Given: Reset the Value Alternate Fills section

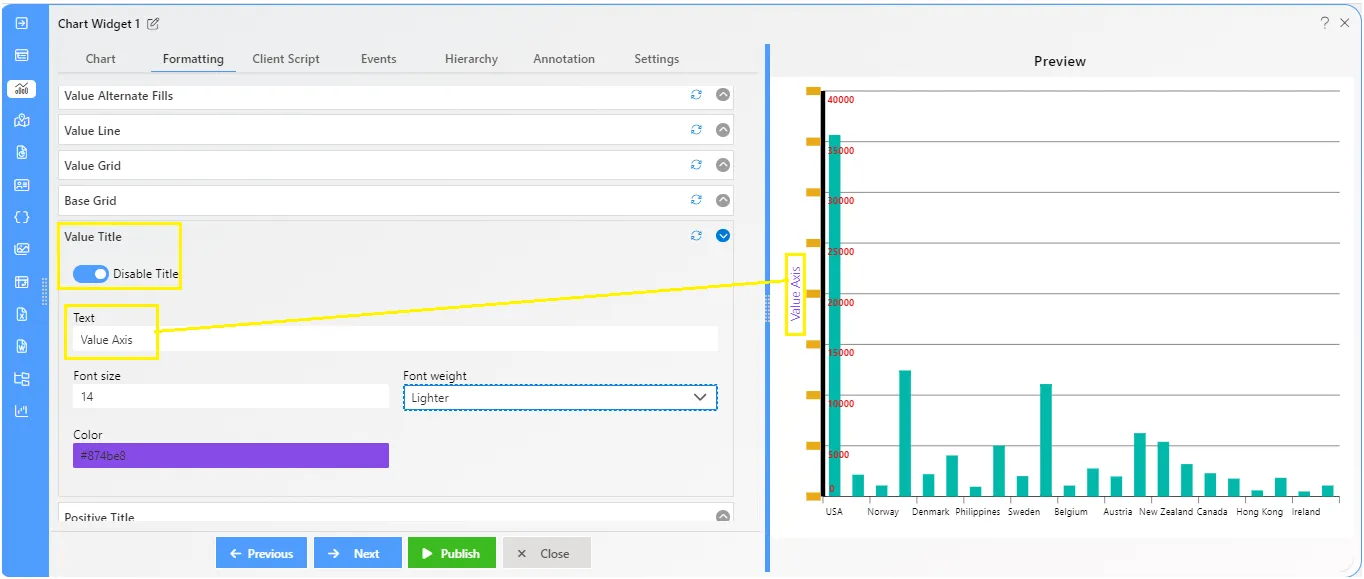Looking at the screenshot, I should coord(696,95).
